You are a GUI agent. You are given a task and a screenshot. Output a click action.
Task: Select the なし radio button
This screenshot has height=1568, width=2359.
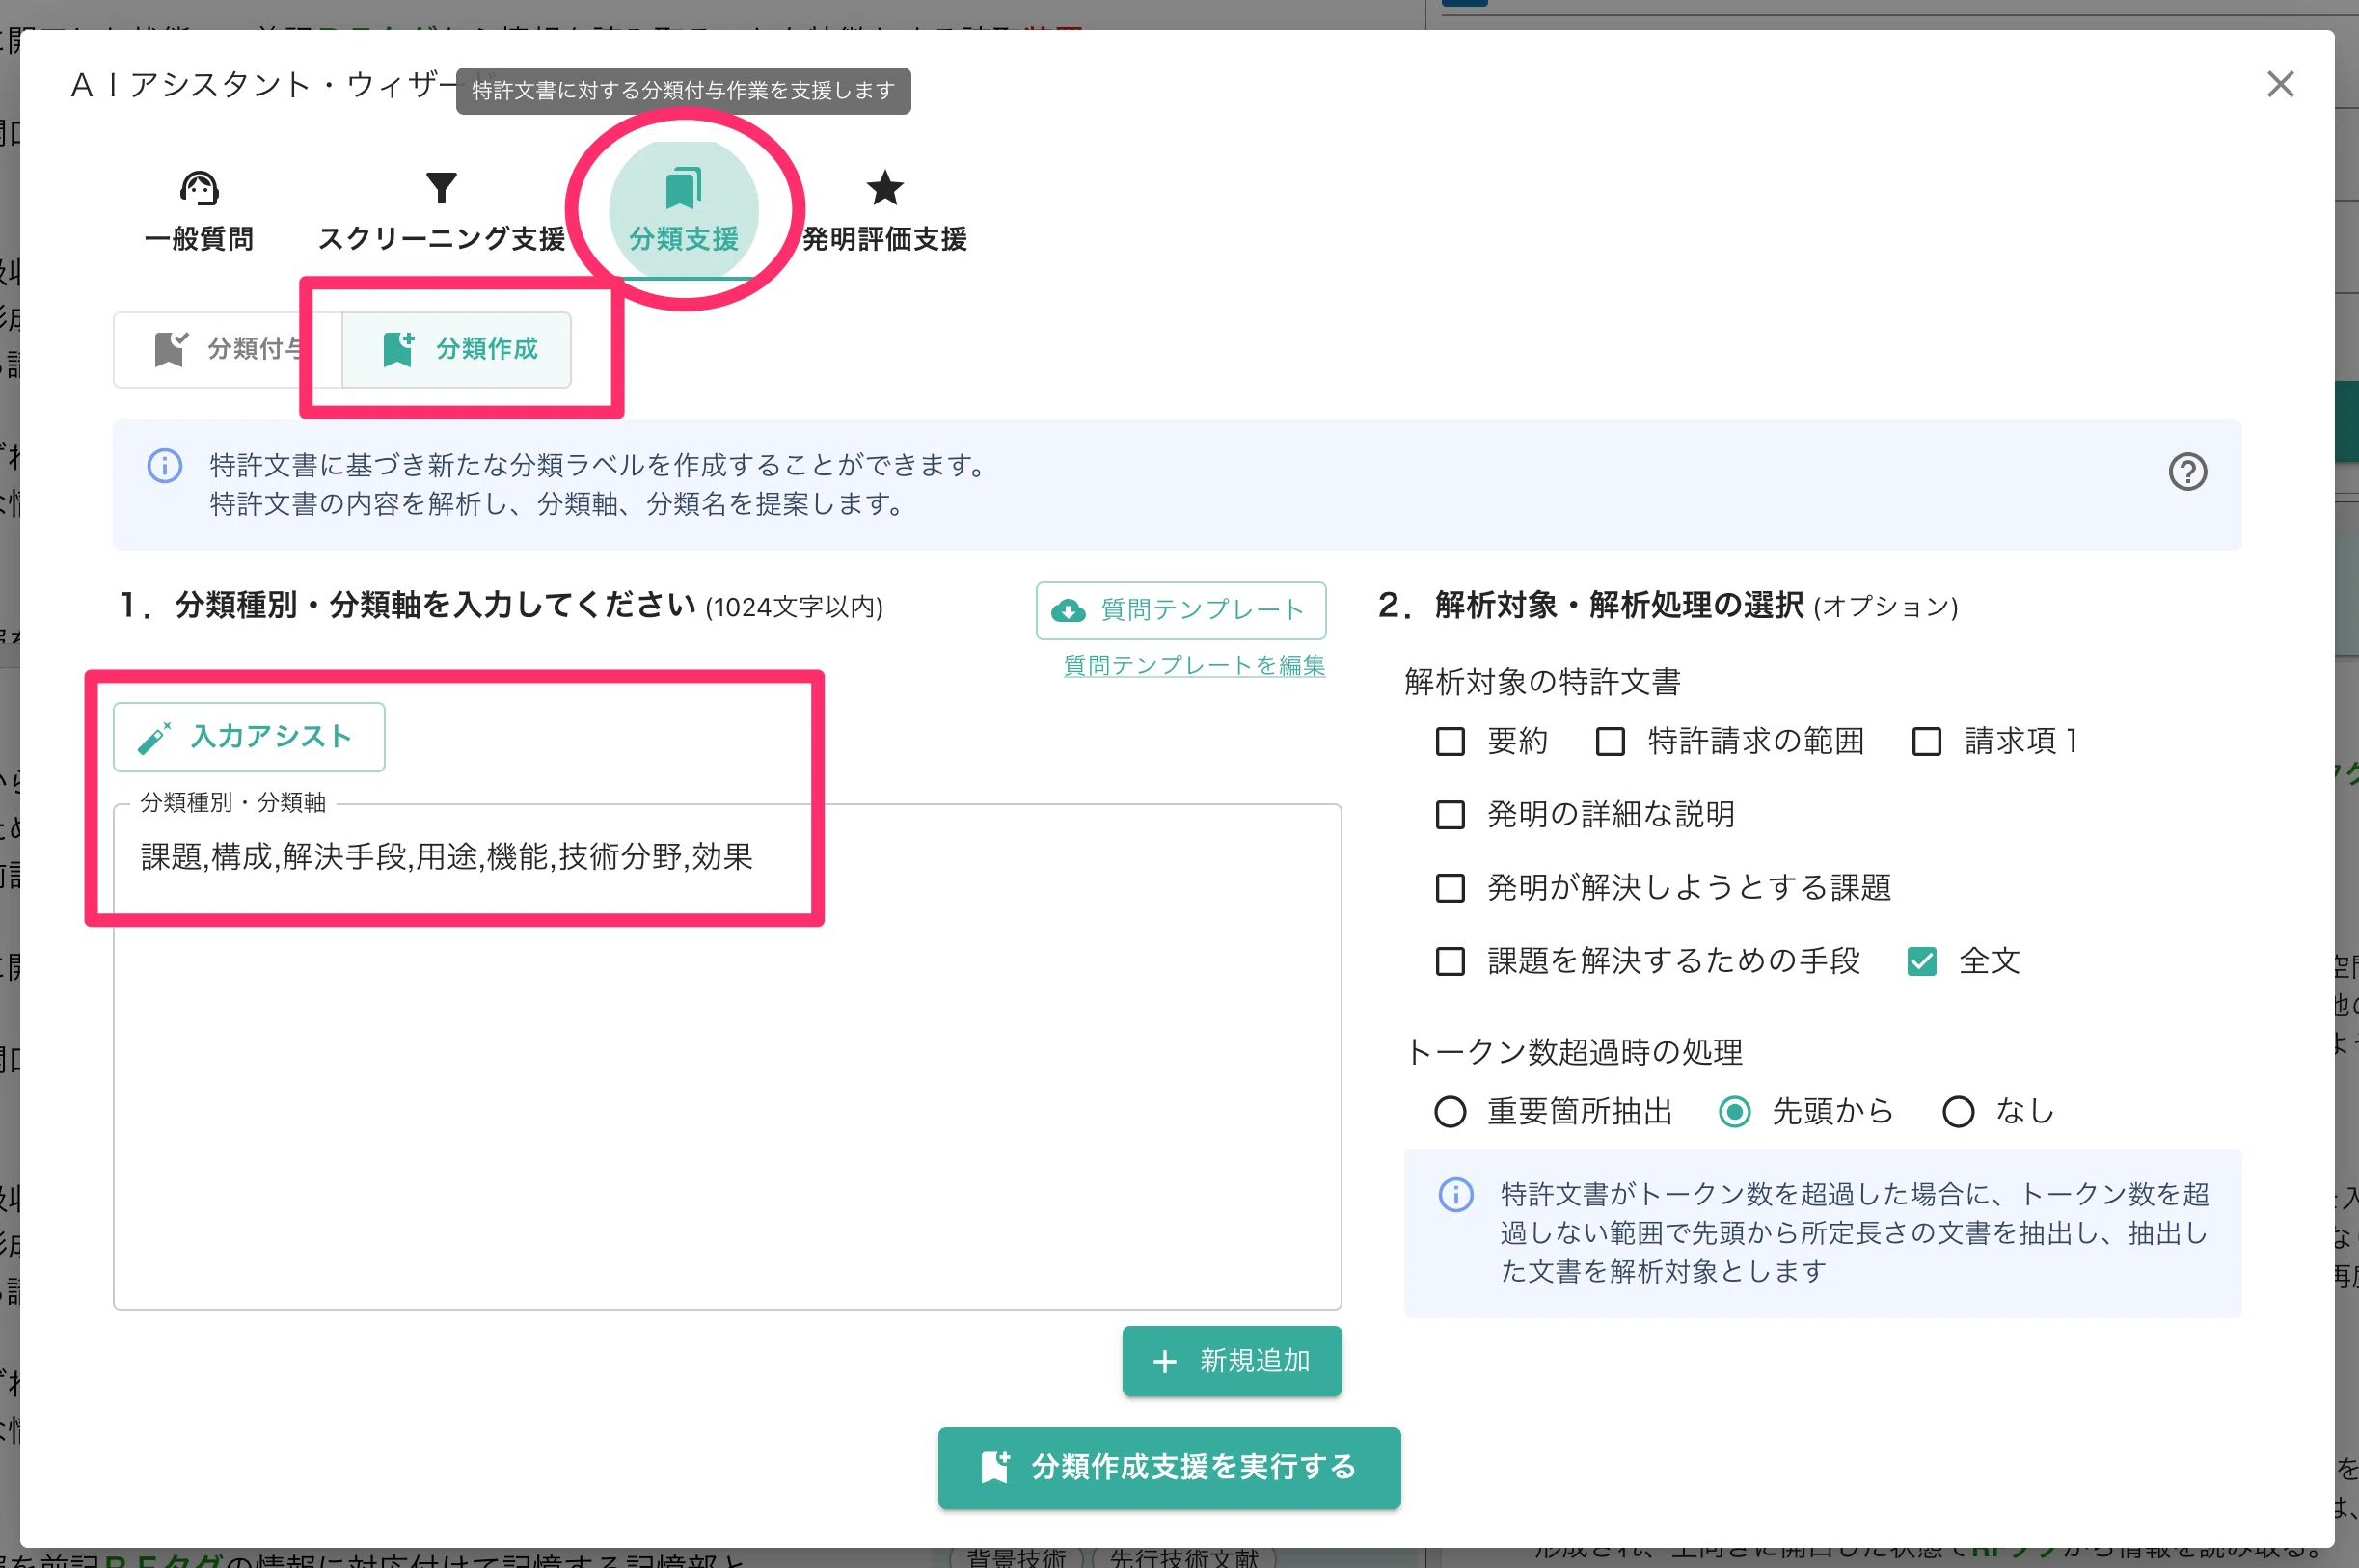pyautogui.click(x=1958, y=1112)
